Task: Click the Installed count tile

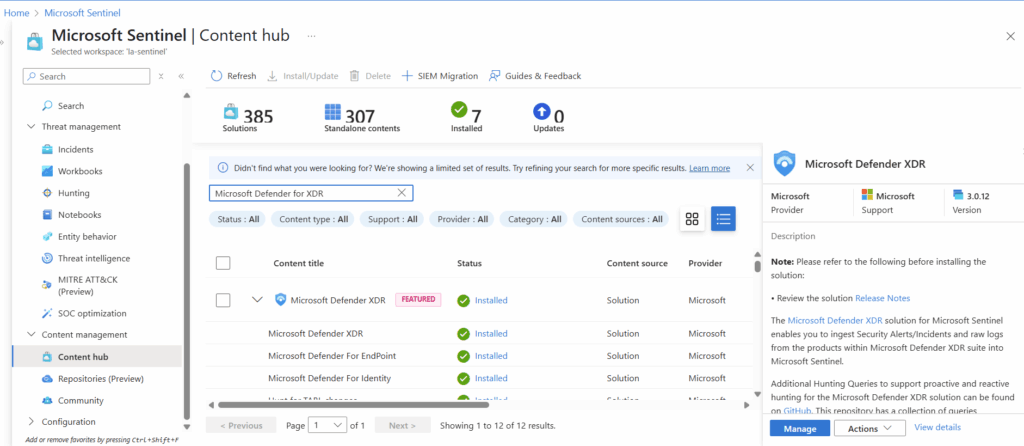Action: [x=466, y=118]
